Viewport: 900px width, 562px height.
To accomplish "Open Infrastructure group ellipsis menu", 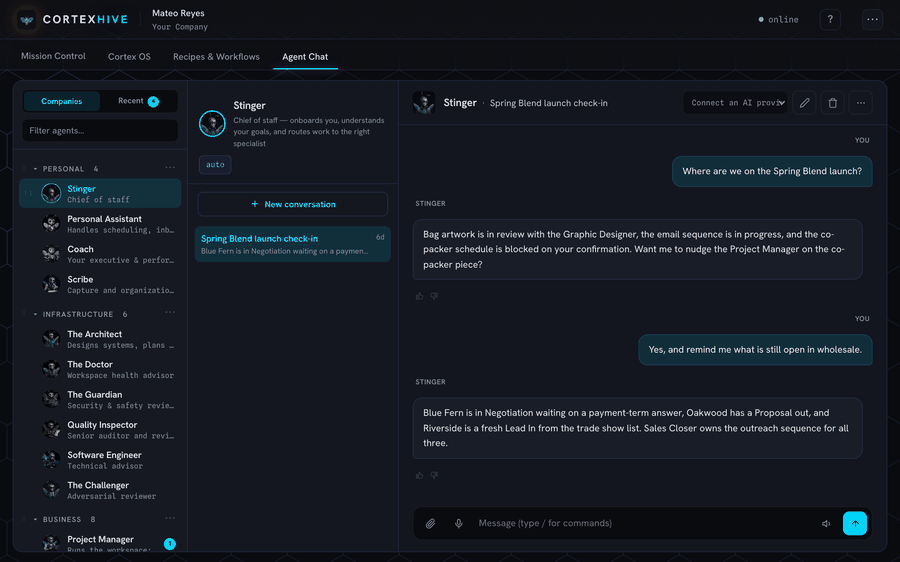I will click(170, 313).
